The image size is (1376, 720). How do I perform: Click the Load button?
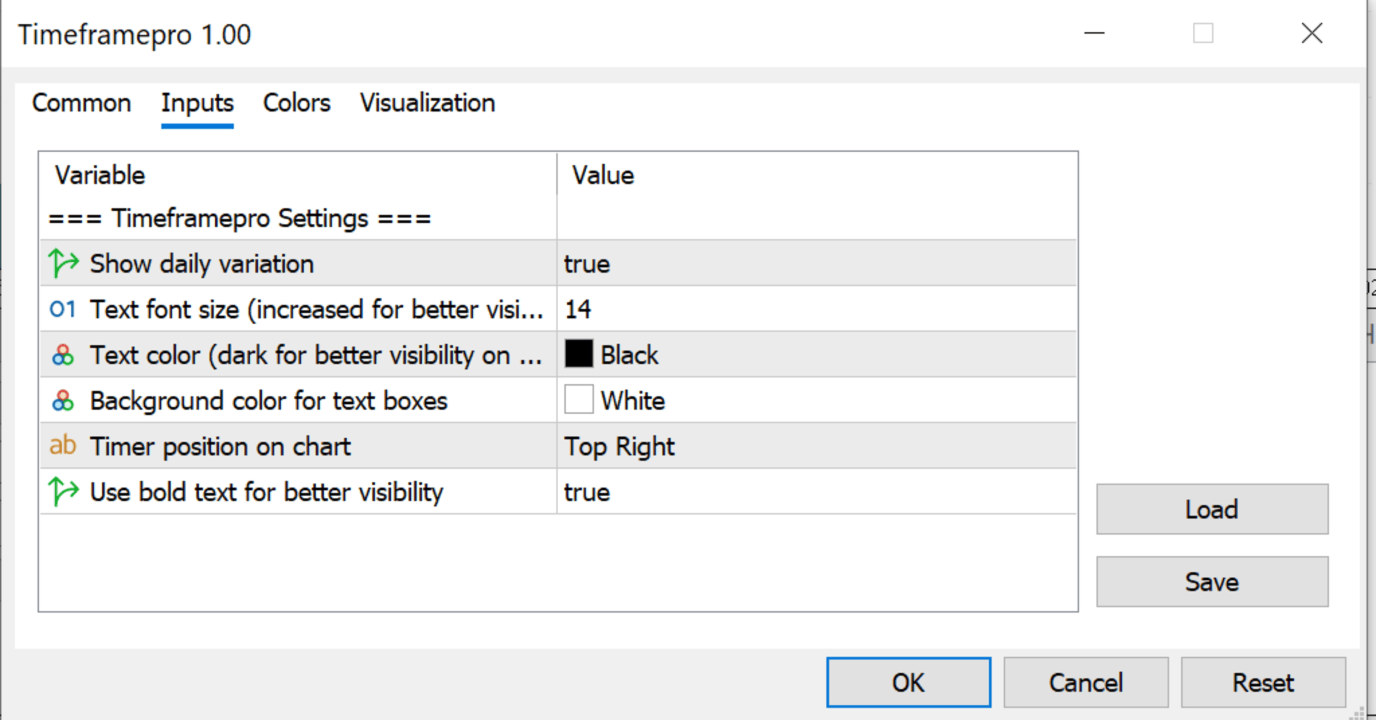(x=1212, y=510)
